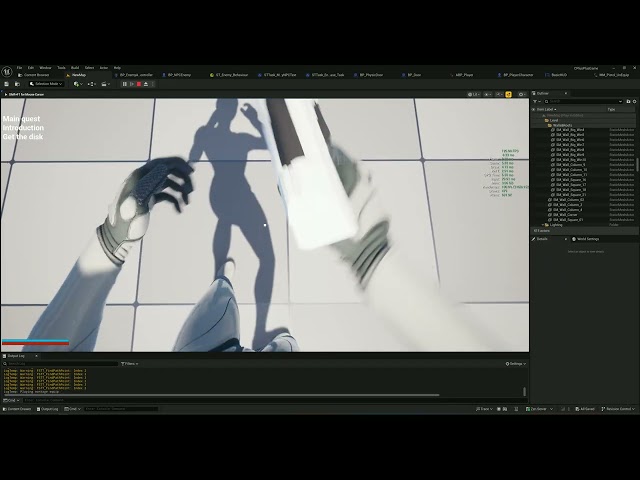Open the Outliner filter dropdown
Viewport: 640px width, 480px height.
click(537, 101)
